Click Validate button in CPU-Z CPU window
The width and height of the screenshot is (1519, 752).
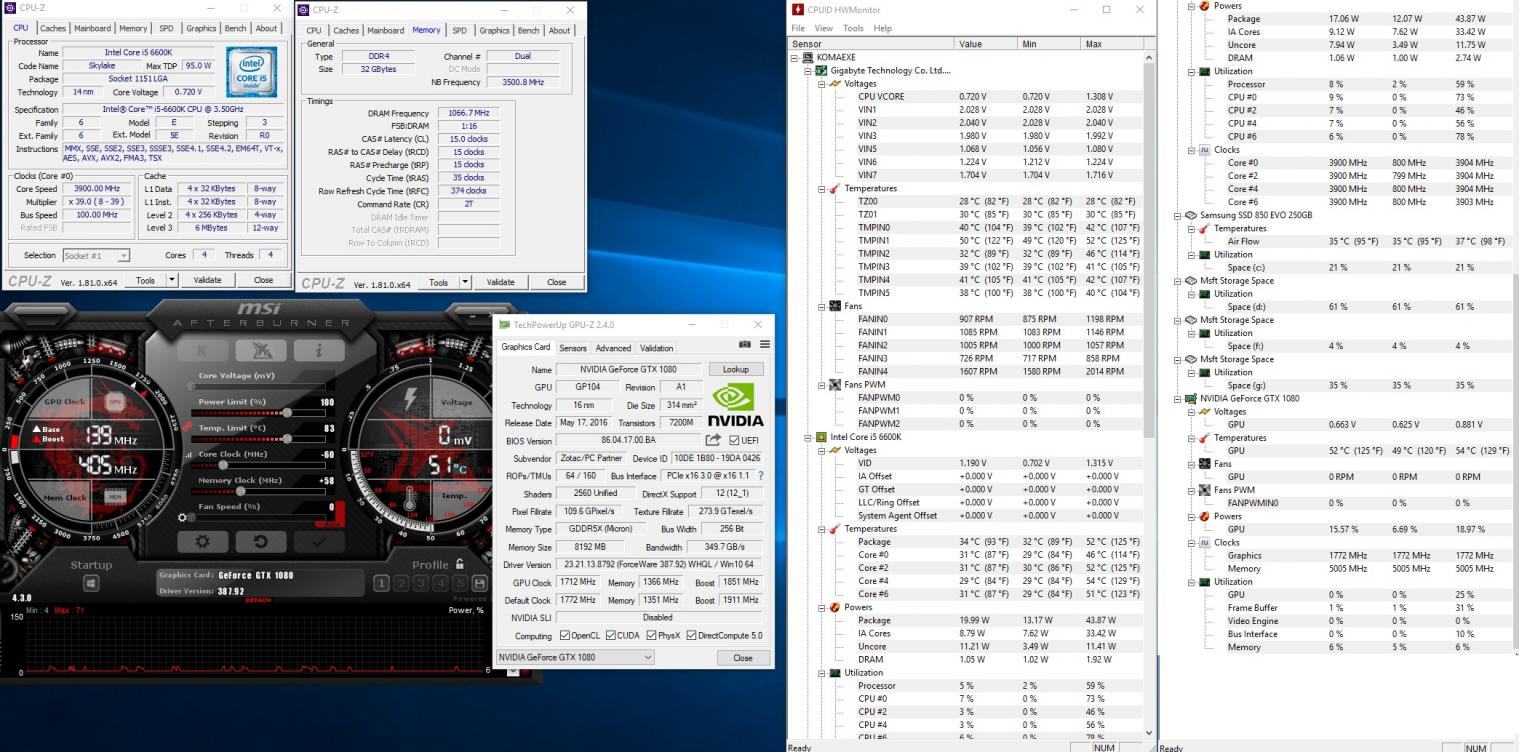[208, 281]
